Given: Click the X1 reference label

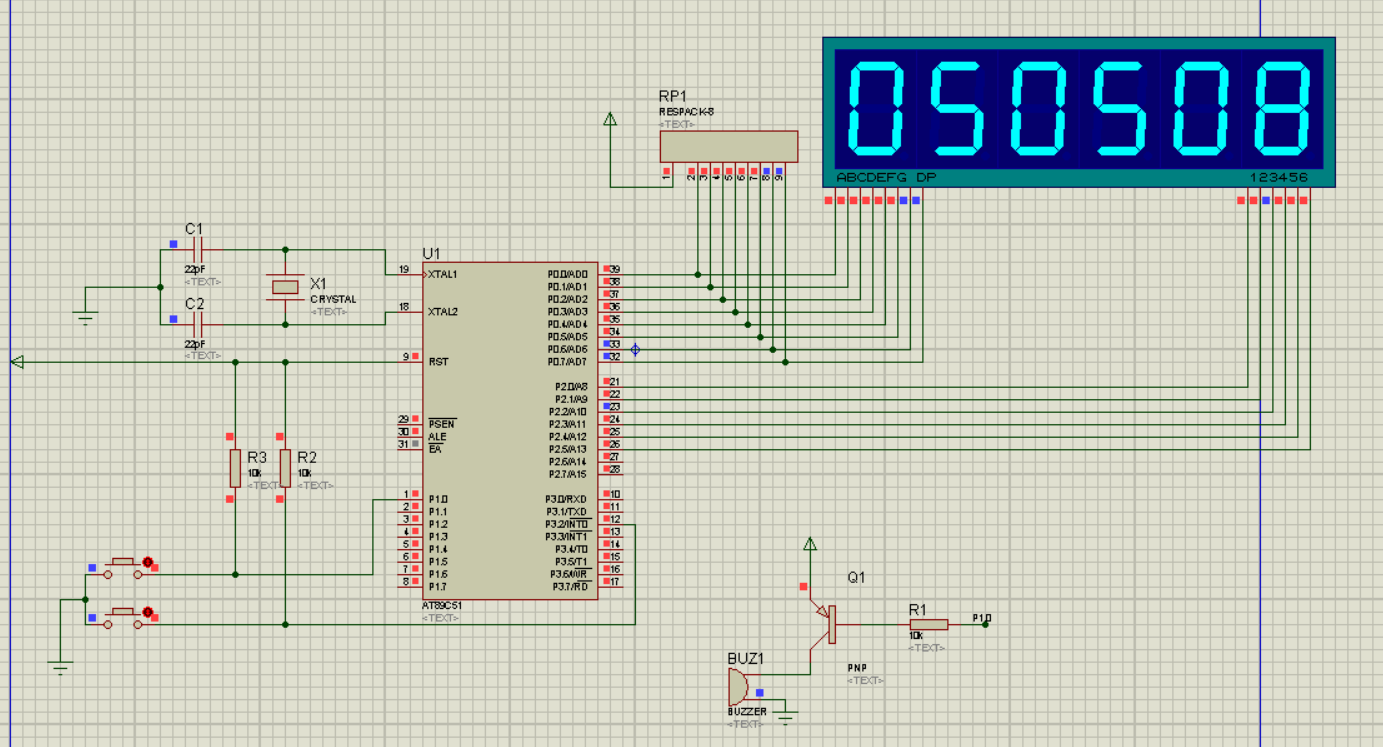Looking at the screenshot, I should coord(318,284).
